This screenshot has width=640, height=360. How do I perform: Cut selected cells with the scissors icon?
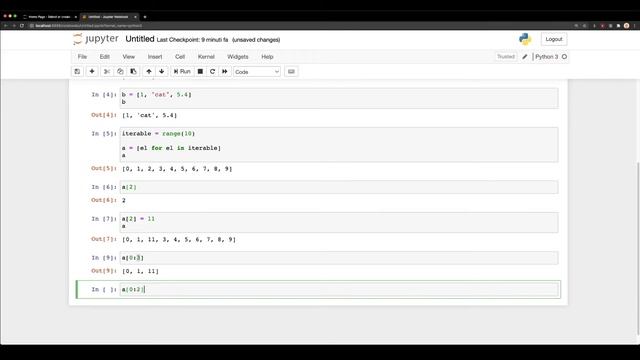(x=107, y=71)
